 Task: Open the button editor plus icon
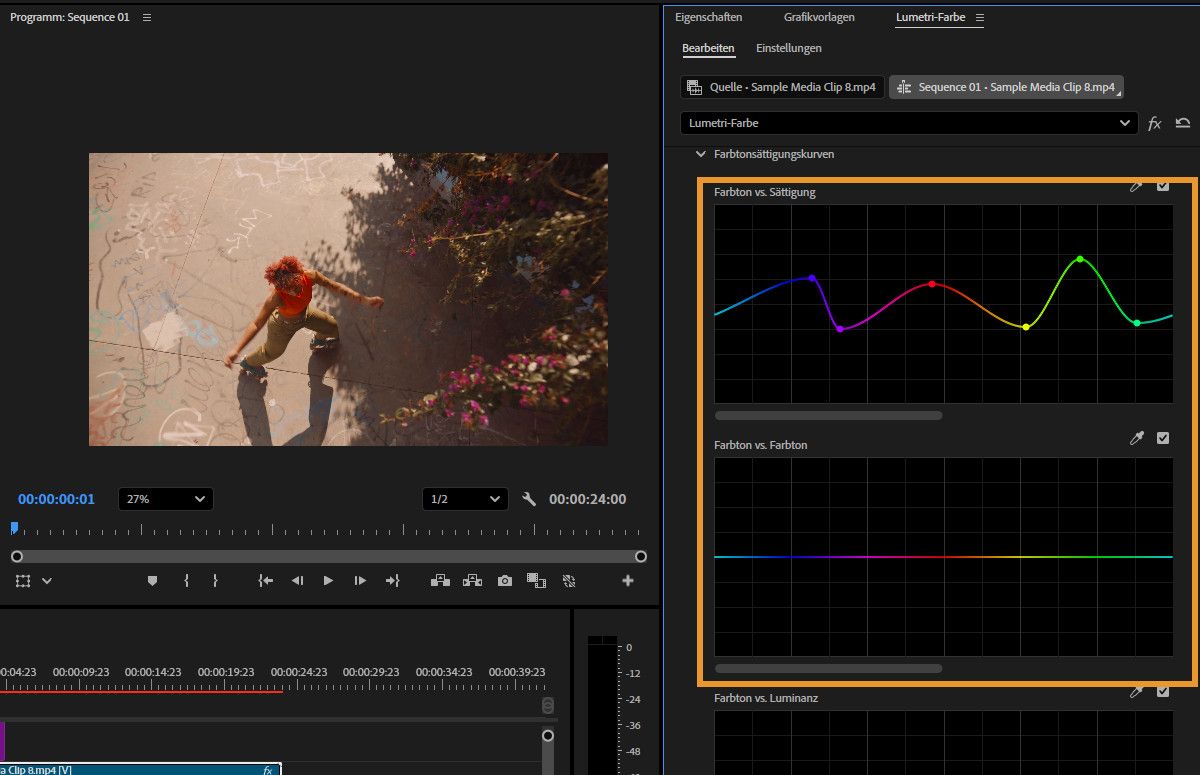point(628,581)
